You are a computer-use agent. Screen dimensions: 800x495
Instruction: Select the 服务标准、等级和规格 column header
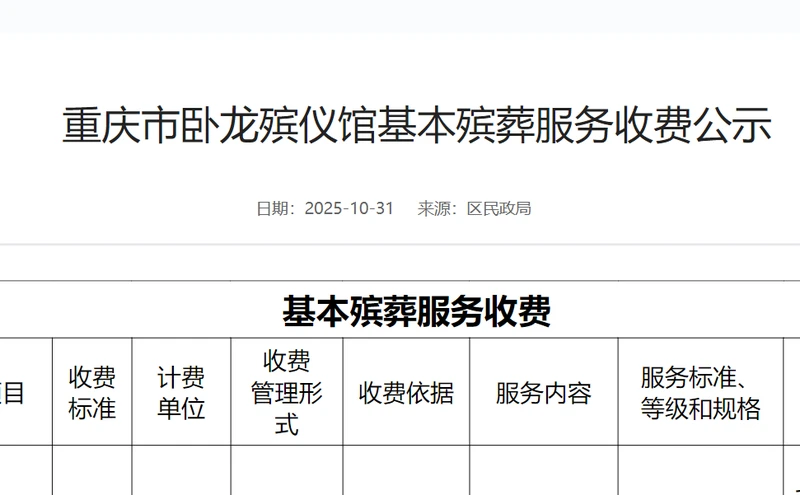click(x=701, y=392)
